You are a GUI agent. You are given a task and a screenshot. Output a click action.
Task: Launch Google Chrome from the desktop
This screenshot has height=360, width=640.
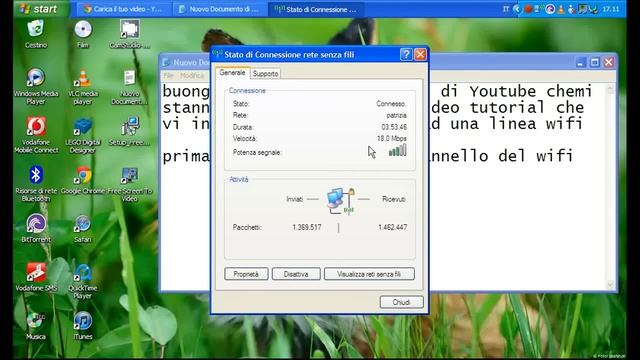click(x=83, y=180)
